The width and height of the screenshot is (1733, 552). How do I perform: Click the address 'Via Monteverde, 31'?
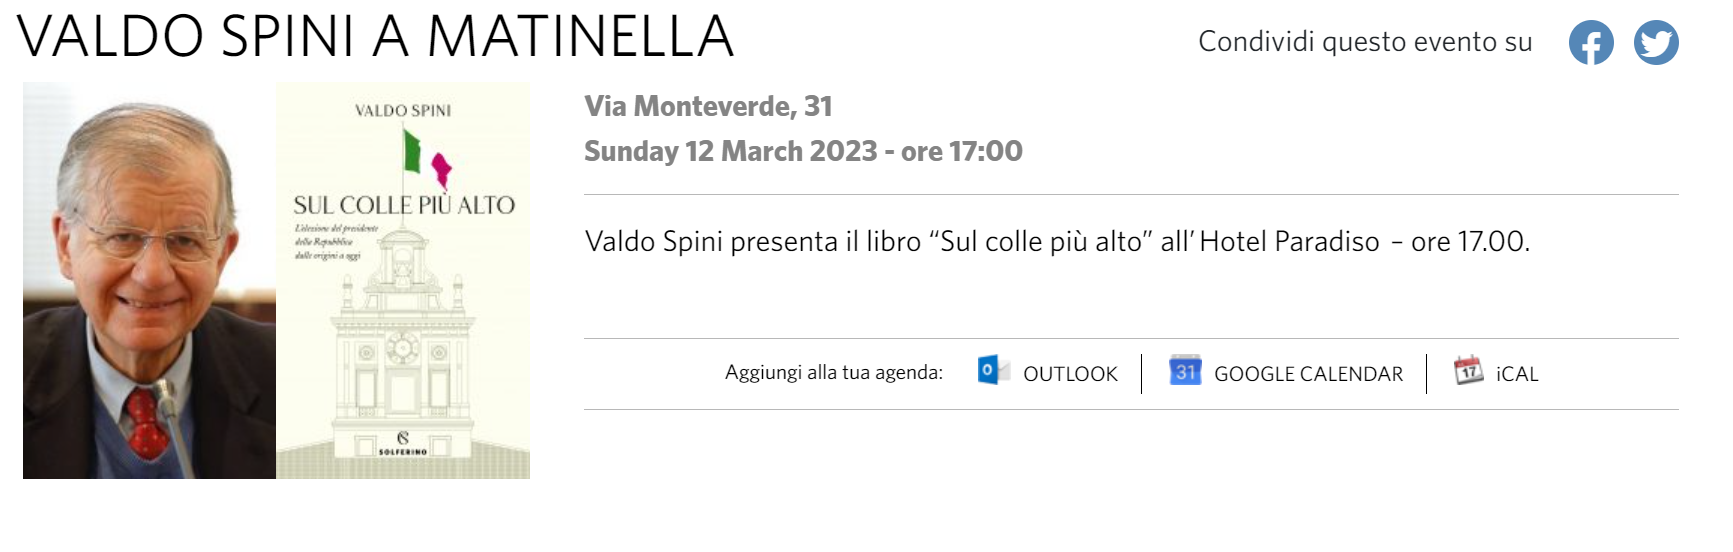point(708,106)
